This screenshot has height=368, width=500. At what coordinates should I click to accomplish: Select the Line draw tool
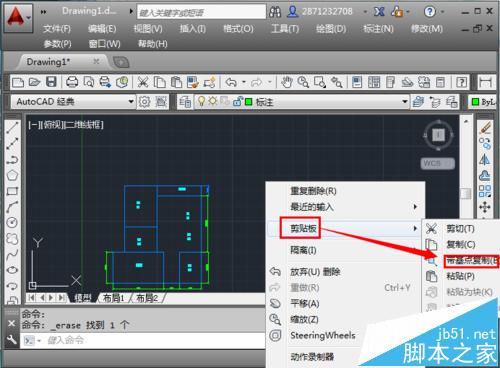tap(12, 127)
